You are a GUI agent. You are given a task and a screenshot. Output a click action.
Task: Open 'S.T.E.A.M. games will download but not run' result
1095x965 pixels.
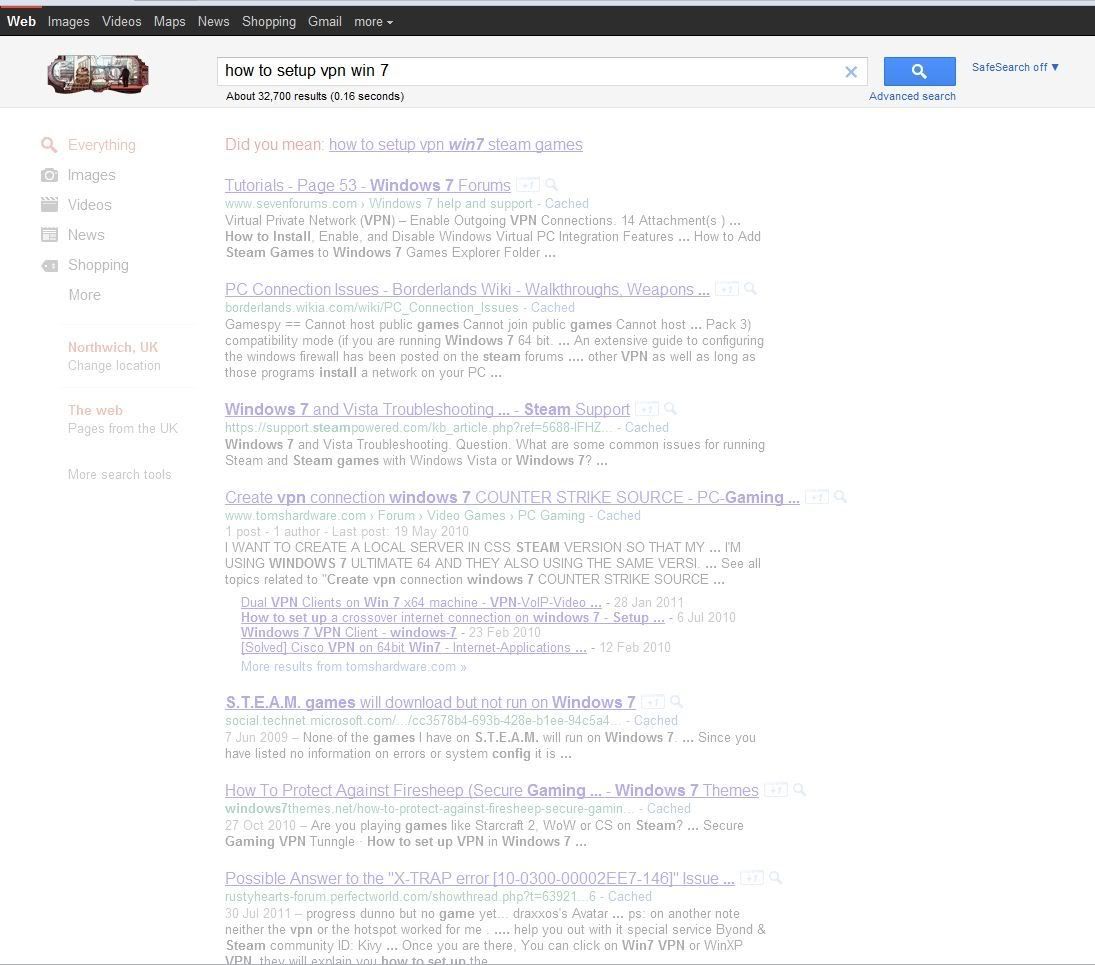point(430,702)
